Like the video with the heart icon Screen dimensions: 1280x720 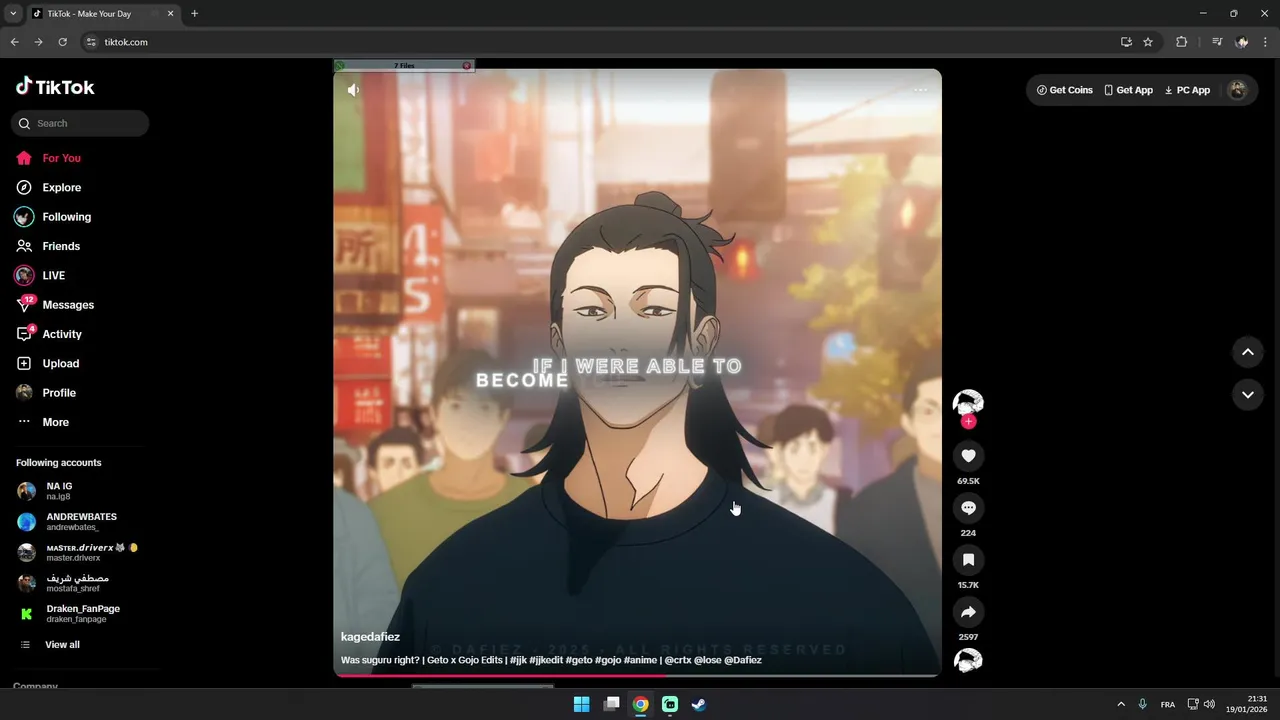pyautogui.click(x=968, y=456)
